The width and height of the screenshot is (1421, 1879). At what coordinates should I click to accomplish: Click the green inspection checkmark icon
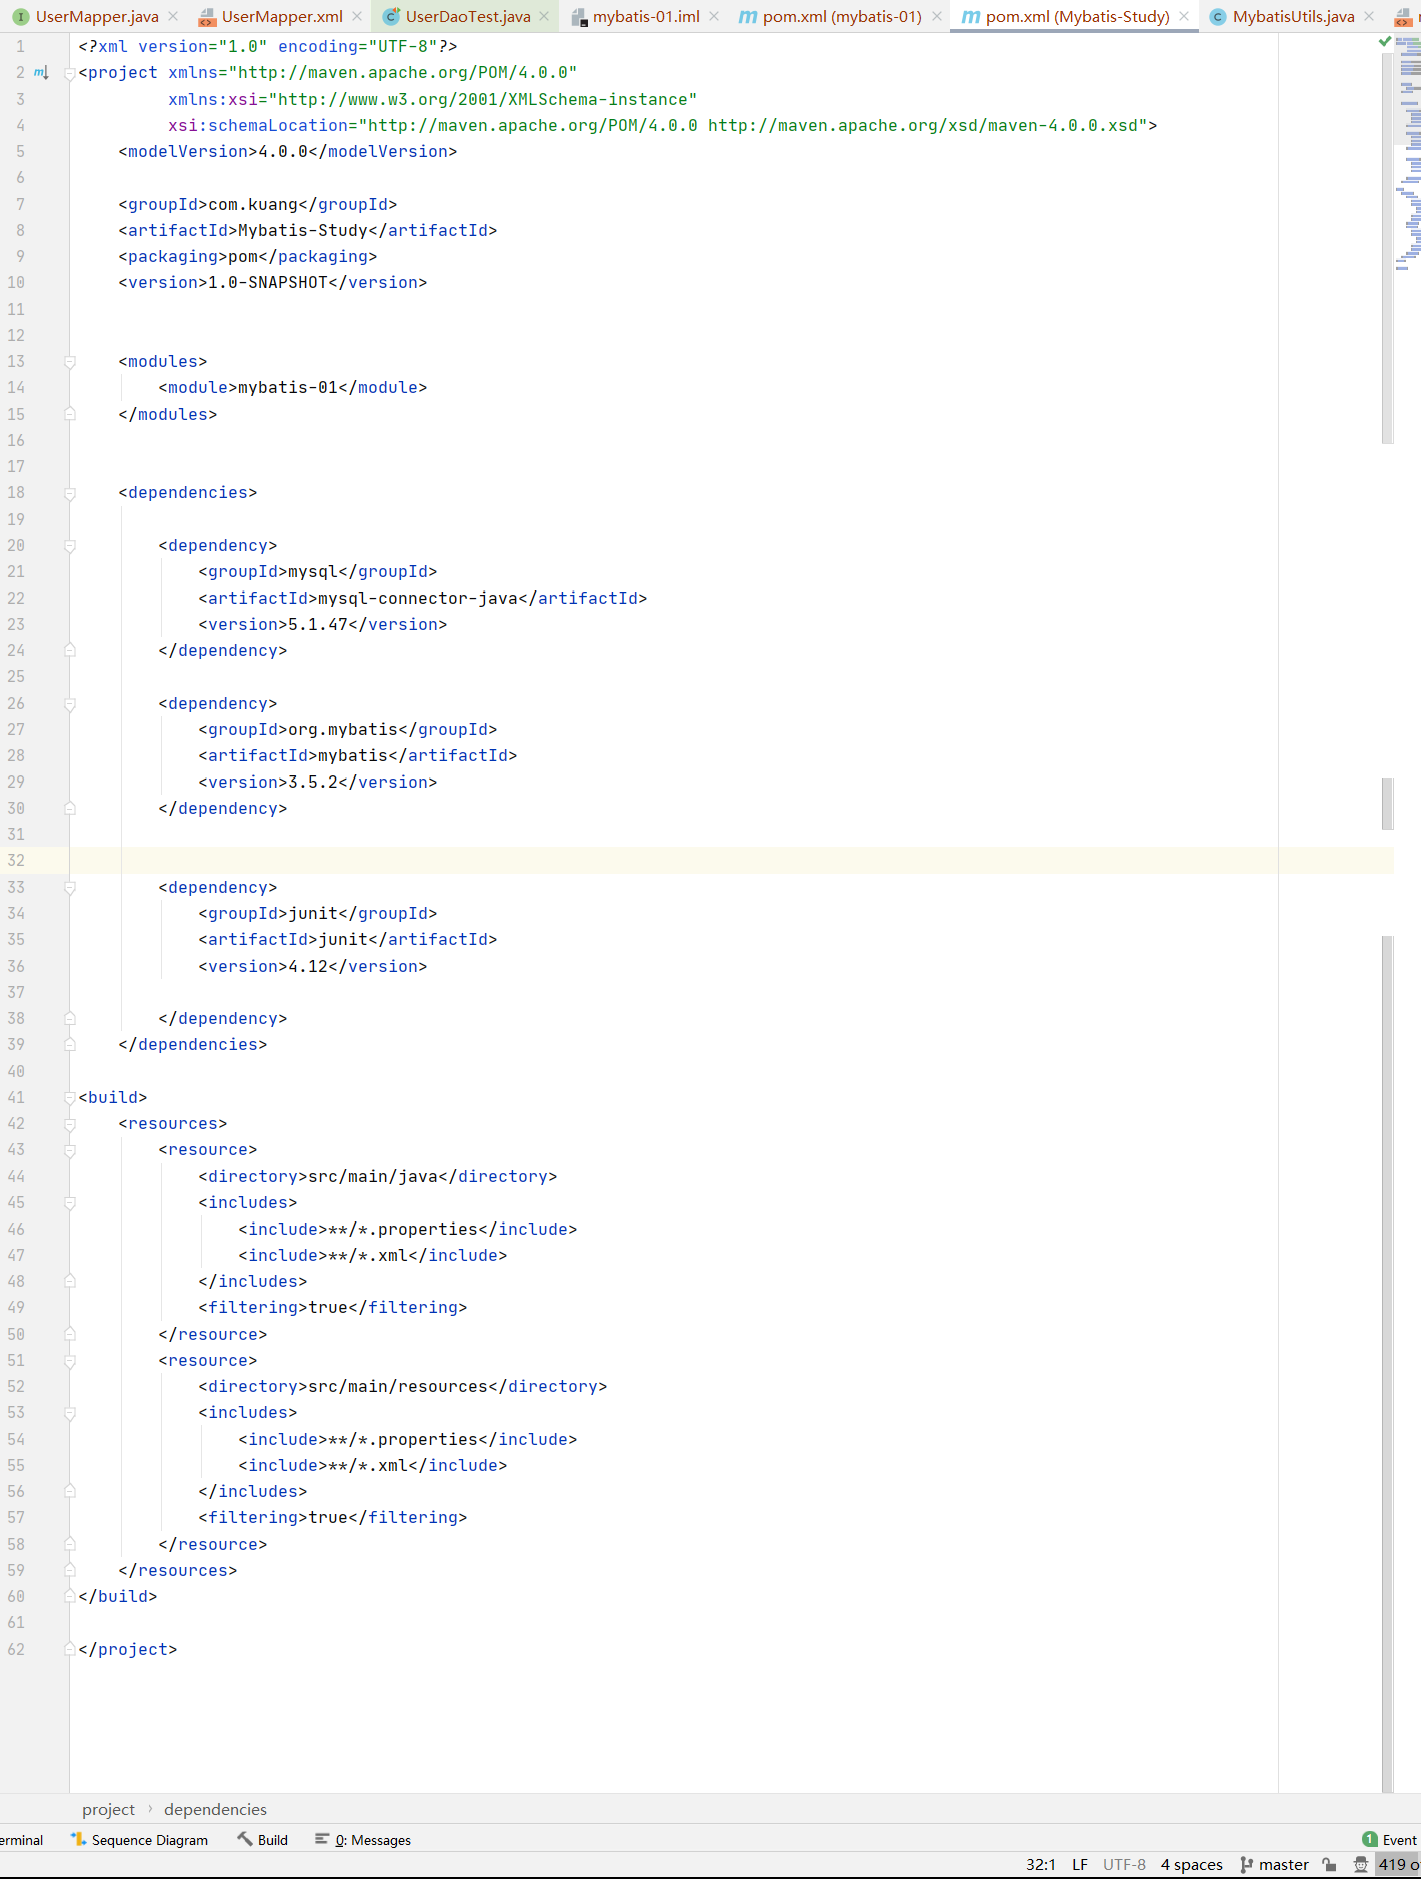coord(1385,41)
